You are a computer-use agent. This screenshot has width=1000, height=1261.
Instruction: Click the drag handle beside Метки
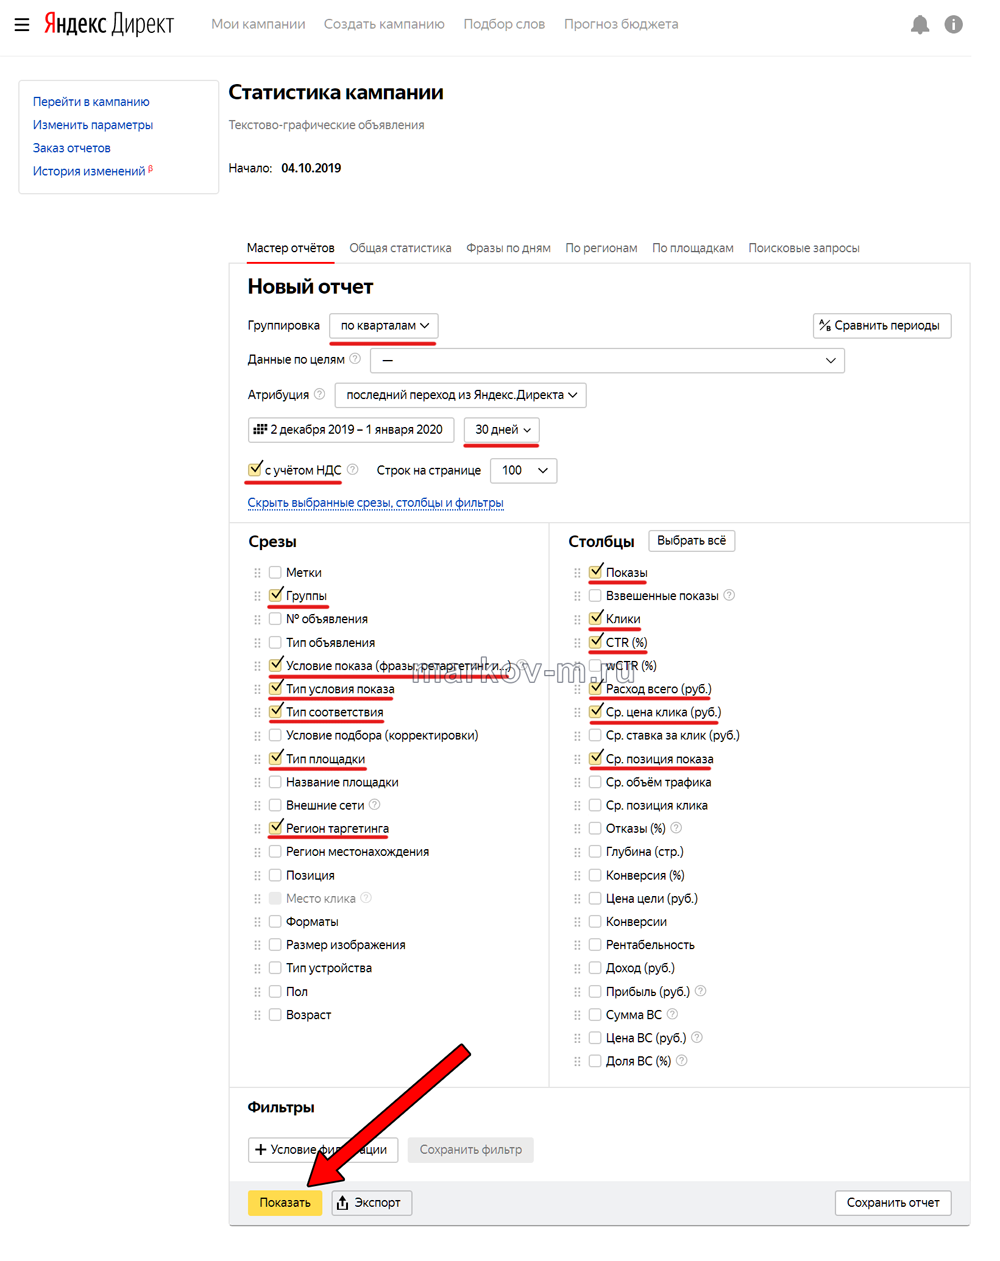[x=257, y=573]
